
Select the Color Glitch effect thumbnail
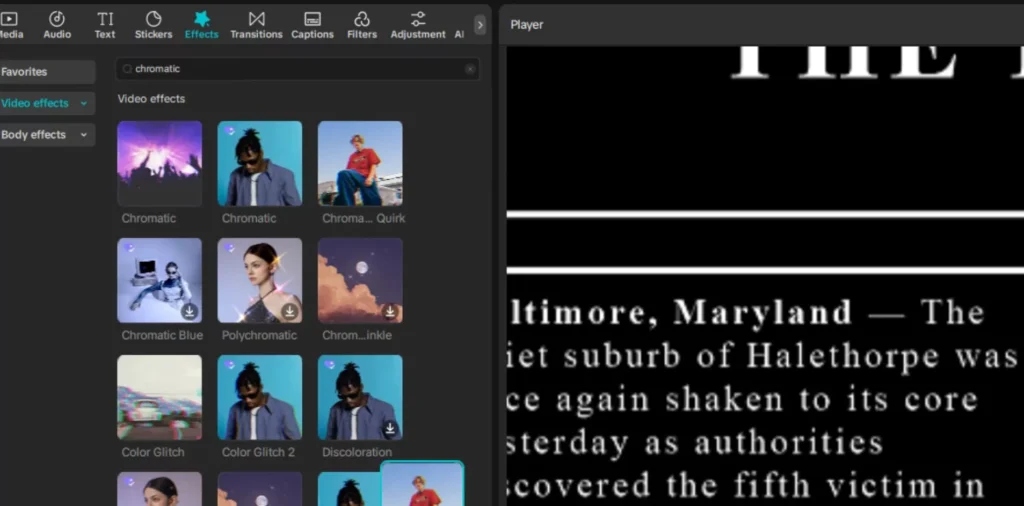click(159, 397)
